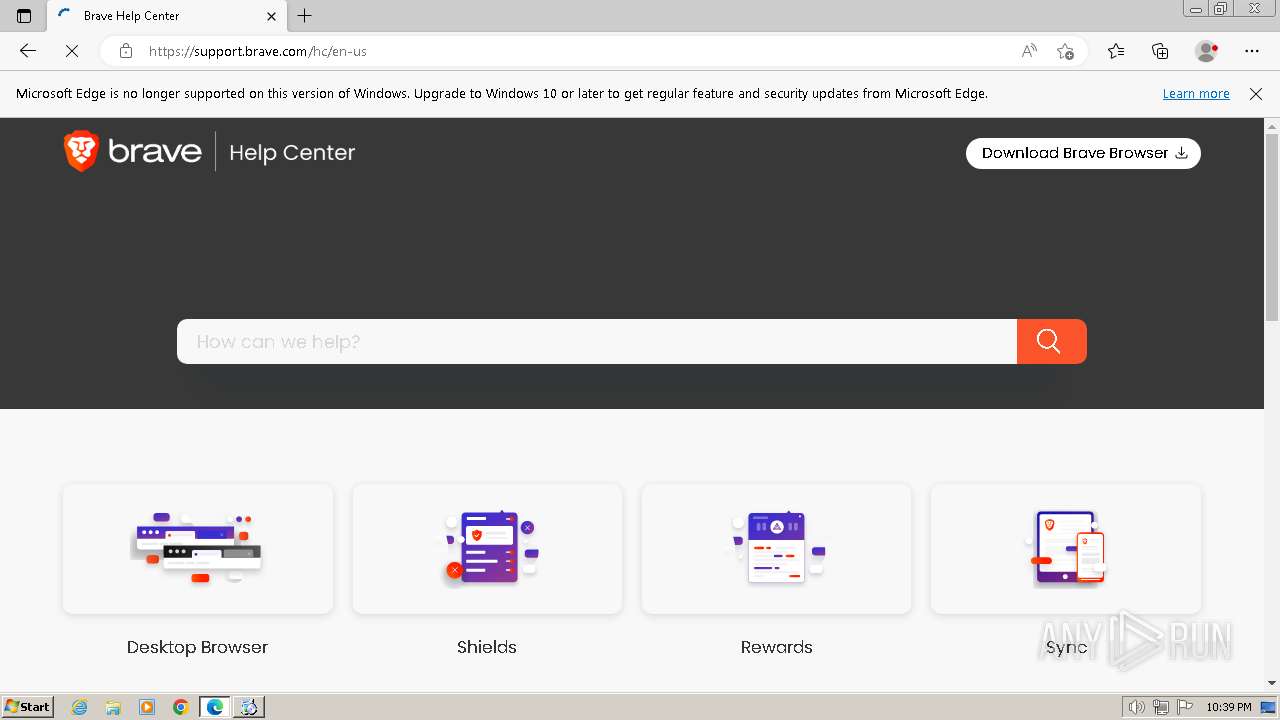Click the page vertical scrollbar thumb
Viewport: 1280px width, 720px height.
[x=1272, y=227]
